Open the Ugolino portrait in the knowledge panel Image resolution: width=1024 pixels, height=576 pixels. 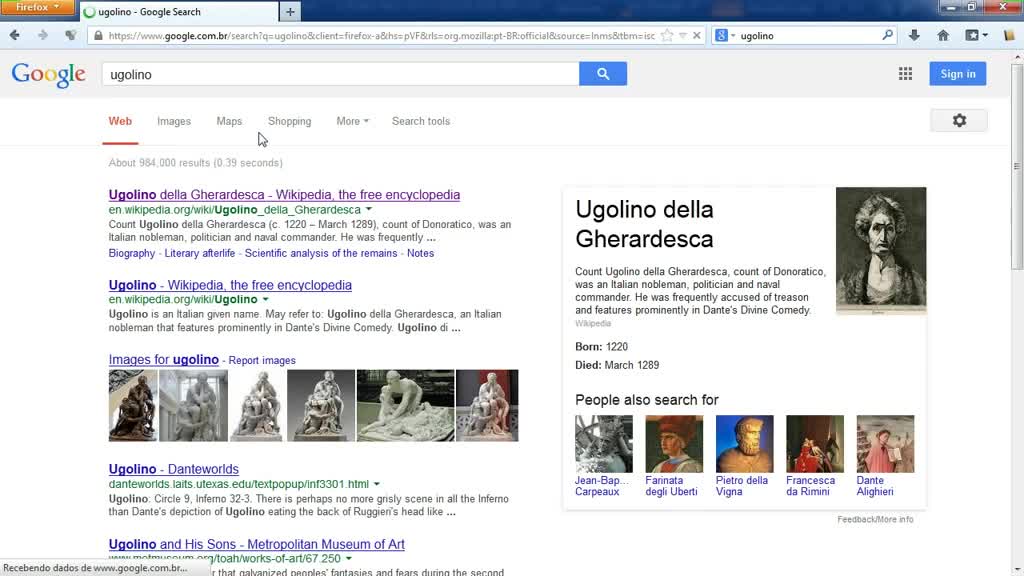click(880, 251)
